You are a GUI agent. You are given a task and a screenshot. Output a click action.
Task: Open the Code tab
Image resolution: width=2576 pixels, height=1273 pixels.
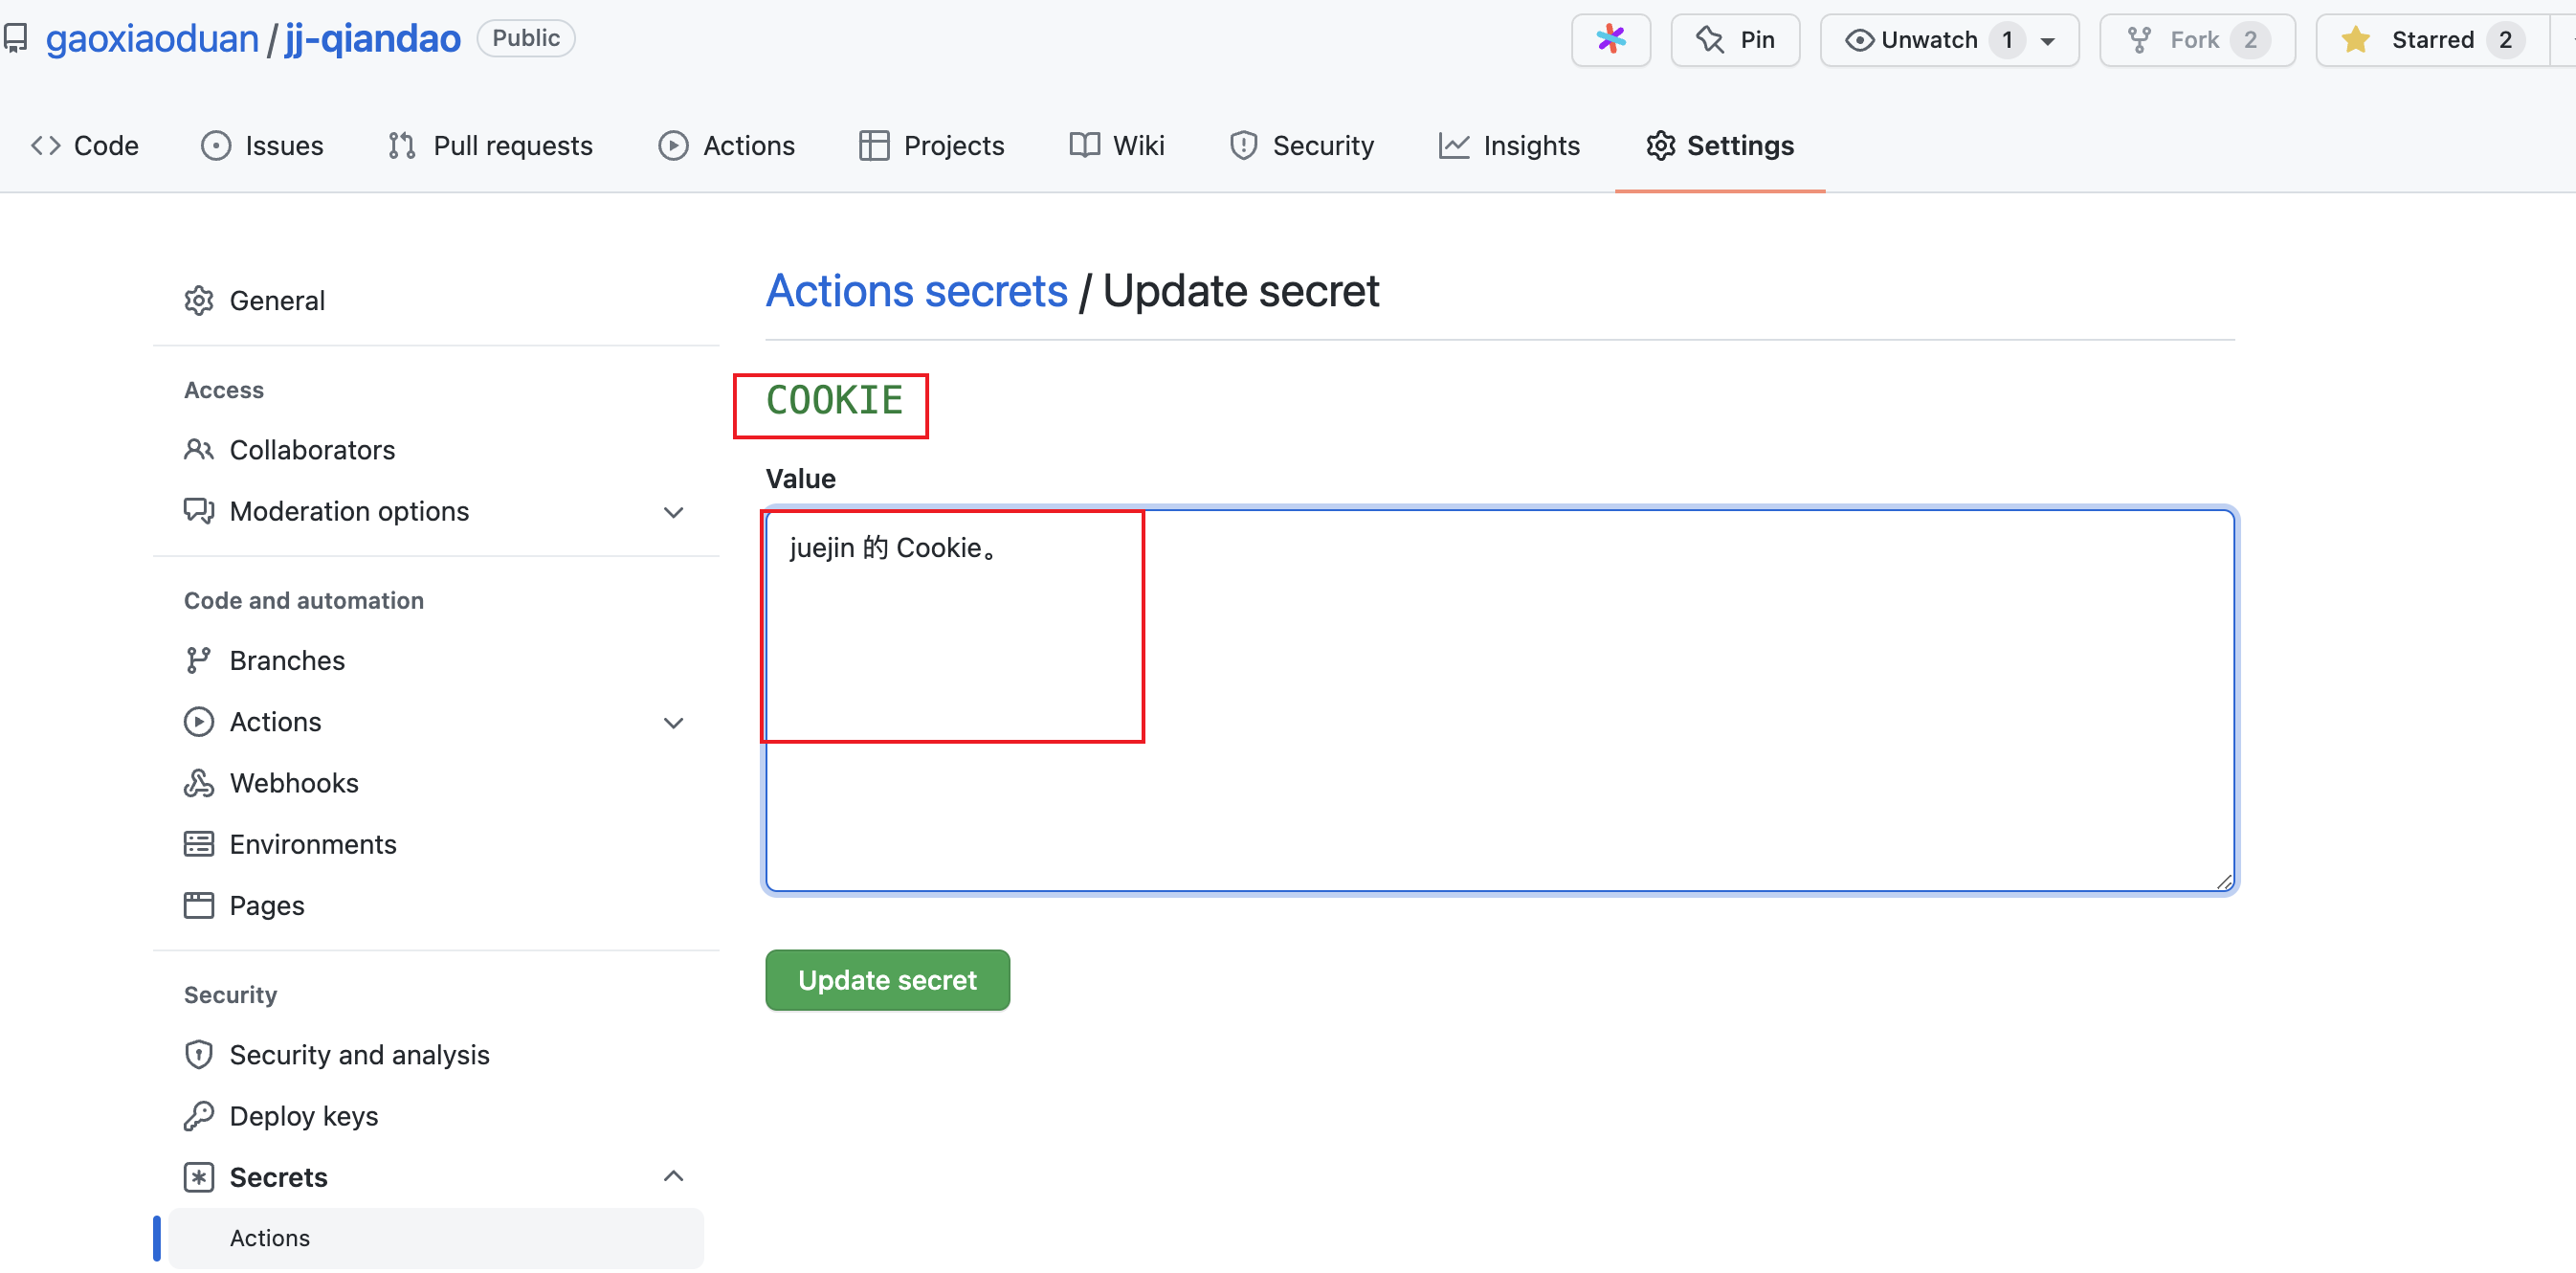tap(85, 146)
